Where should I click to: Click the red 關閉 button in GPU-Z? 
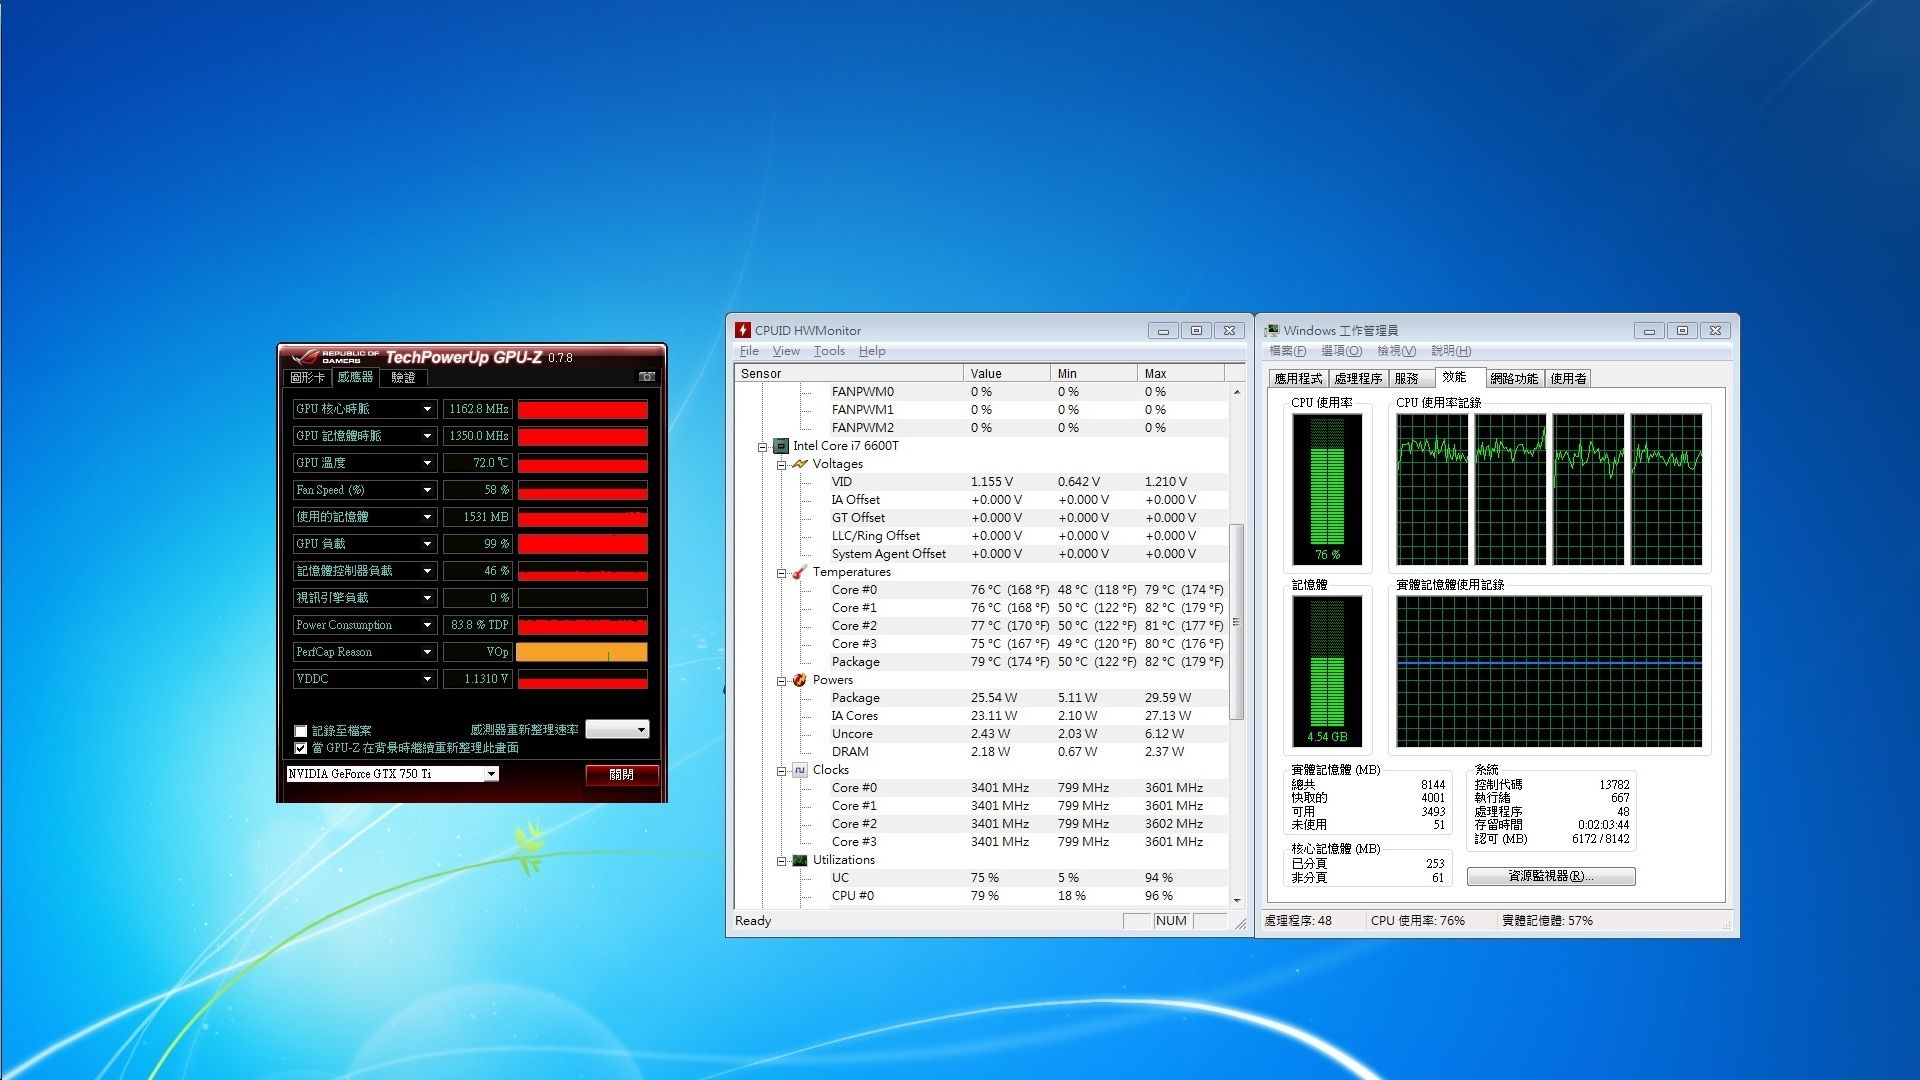622,775
